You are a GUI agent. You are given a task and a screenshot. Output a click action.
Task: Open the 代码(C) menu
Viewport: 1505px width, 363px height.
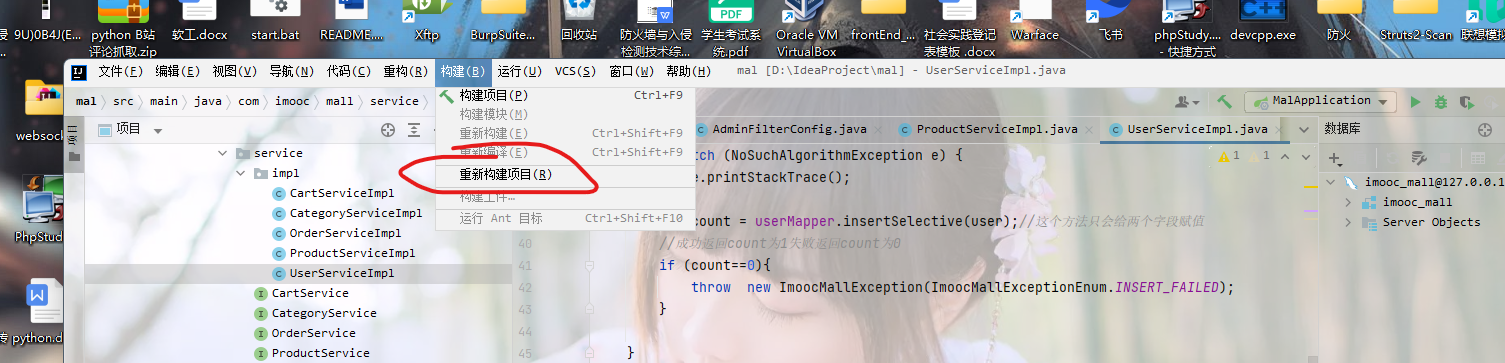point(349,72)
